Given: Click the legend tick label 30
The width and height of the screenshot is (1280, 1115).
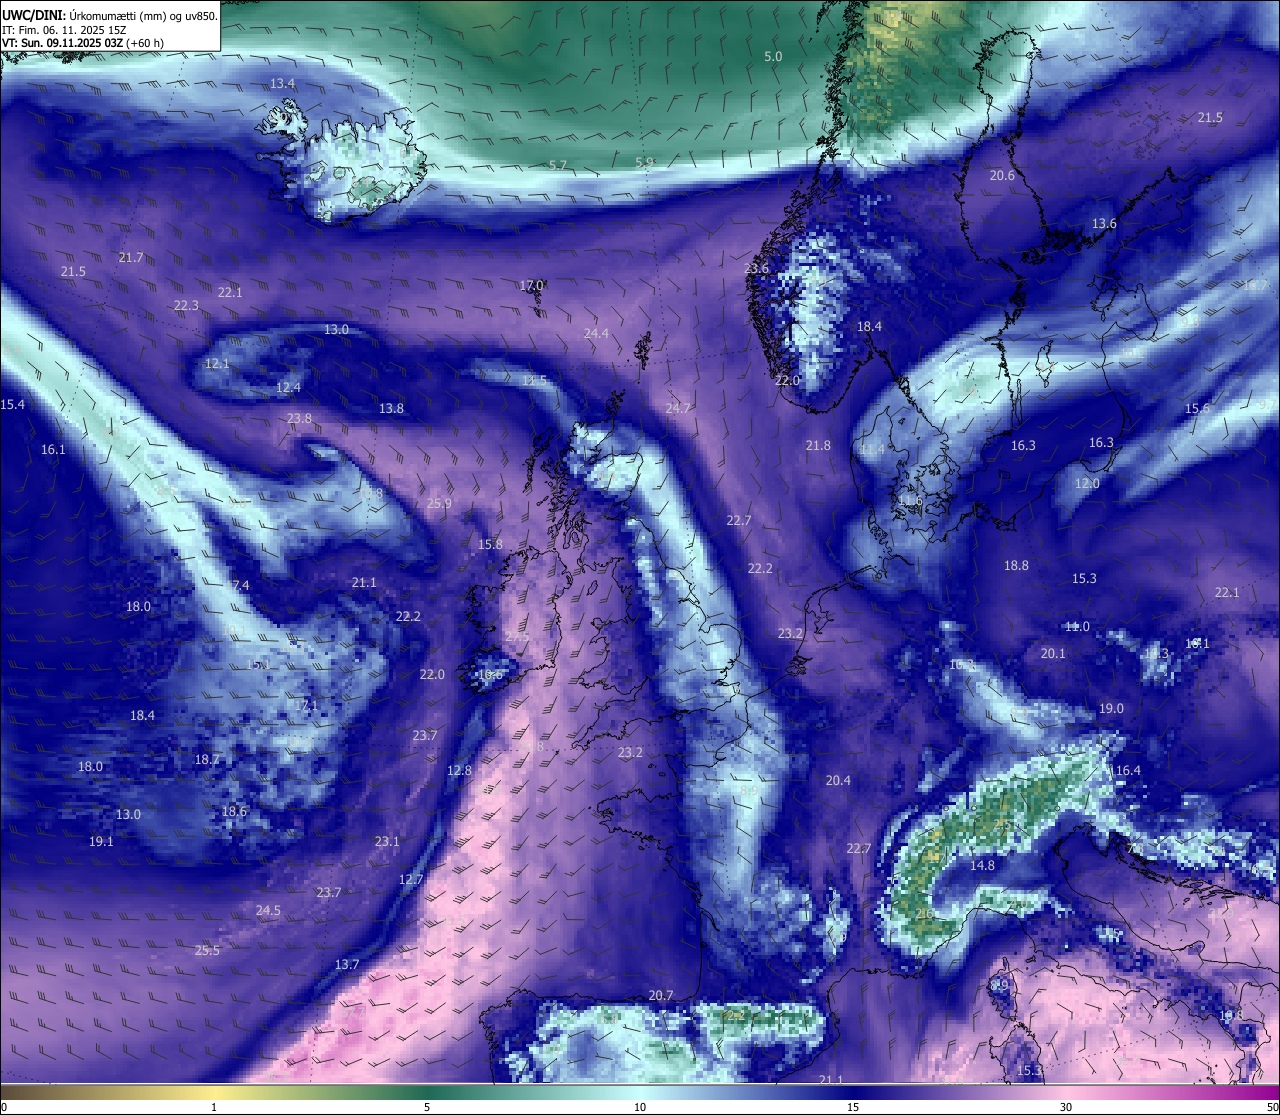Looking at the screenshot, I should click(x=1066, y=1107).
